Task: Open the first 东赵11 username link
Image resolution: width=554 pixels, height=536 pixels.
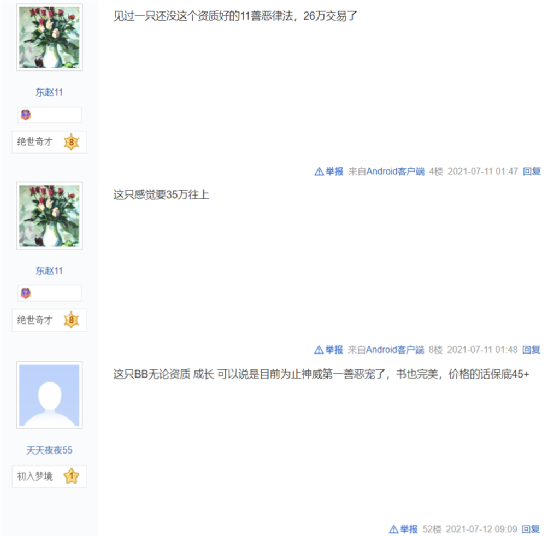Action: tap(49, 92)
